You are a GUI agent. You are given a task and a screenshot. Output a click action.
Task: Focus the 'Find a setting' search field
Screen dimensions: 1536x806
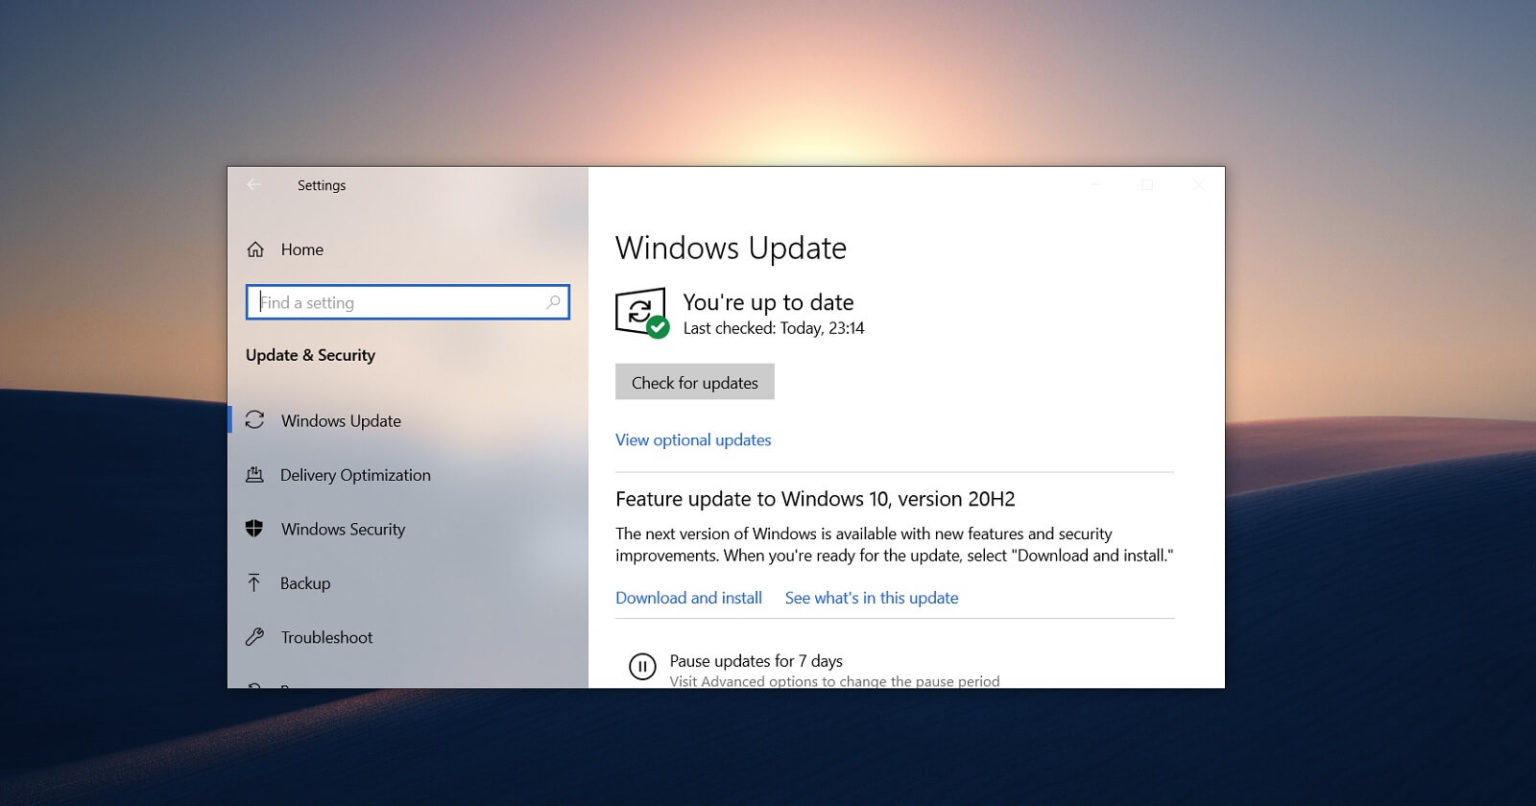coord(400,303)
